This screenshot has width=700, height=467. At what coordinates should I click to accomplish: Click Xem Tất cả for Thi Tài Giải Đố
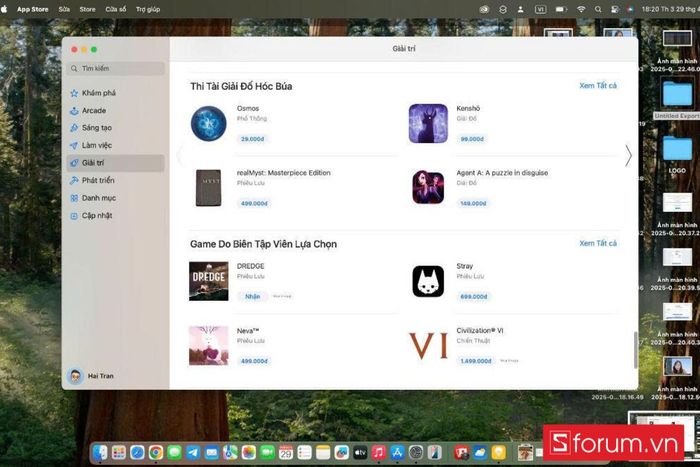coord(598,85)
